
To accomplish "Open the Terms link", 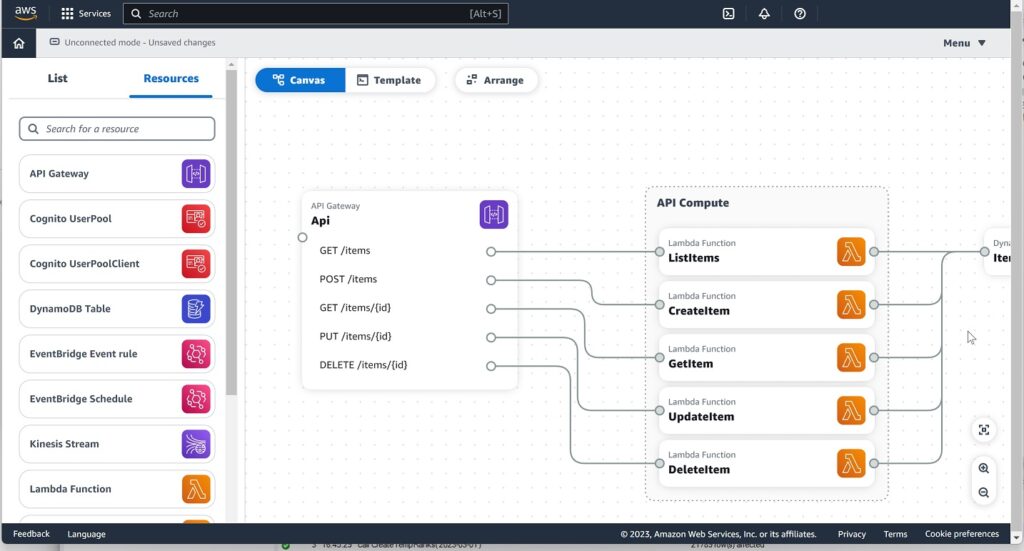I will pyautogui.click(x=895, y=534).
